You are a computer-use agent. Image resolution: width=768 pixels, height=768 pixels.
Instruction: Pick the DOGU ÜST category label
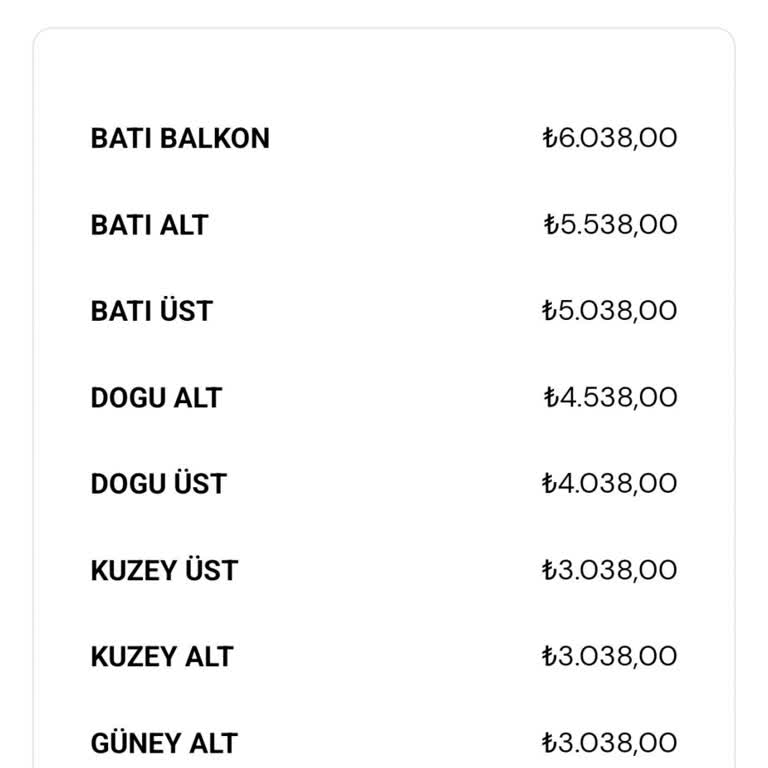coord(158,484)
